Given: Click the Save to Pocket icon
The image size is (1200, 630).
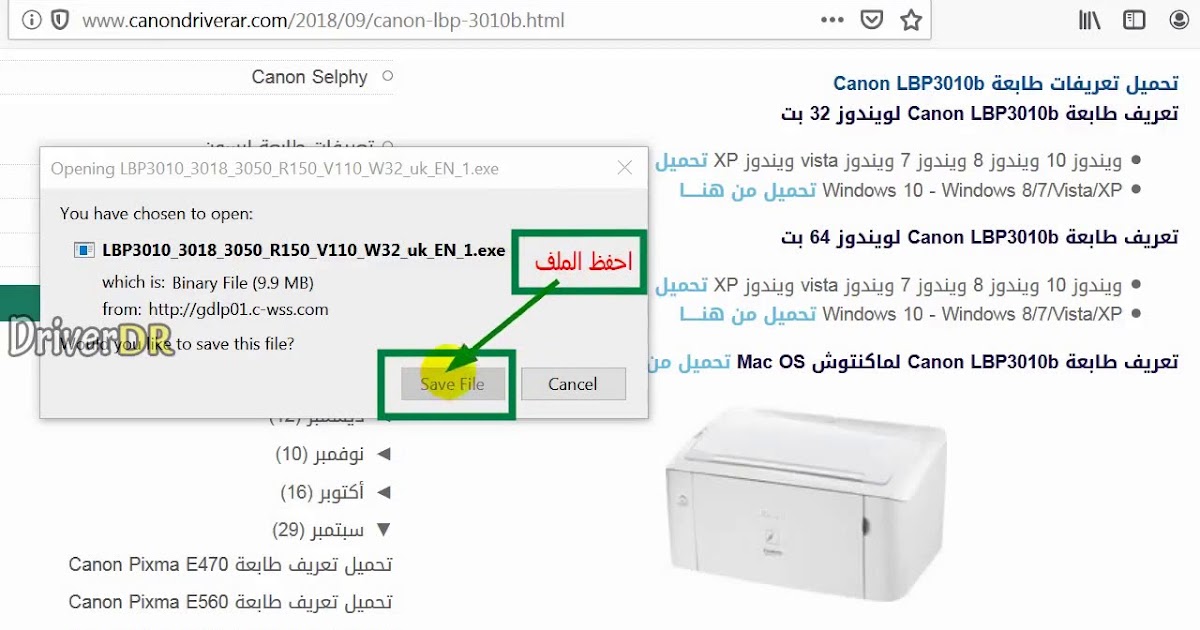Looking at the screenshot, I should [872, 20].
